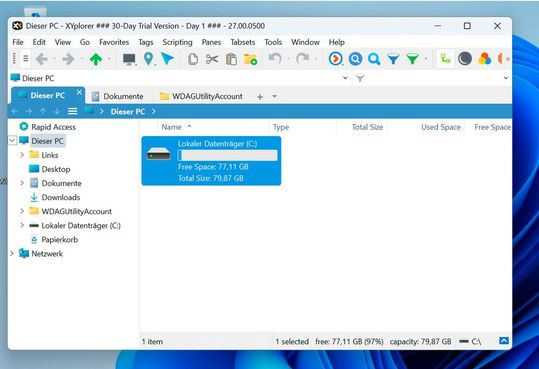The width and height of the screenshot is (539, 369).
Task: Open the Tools menu
Action: [273, 42]
